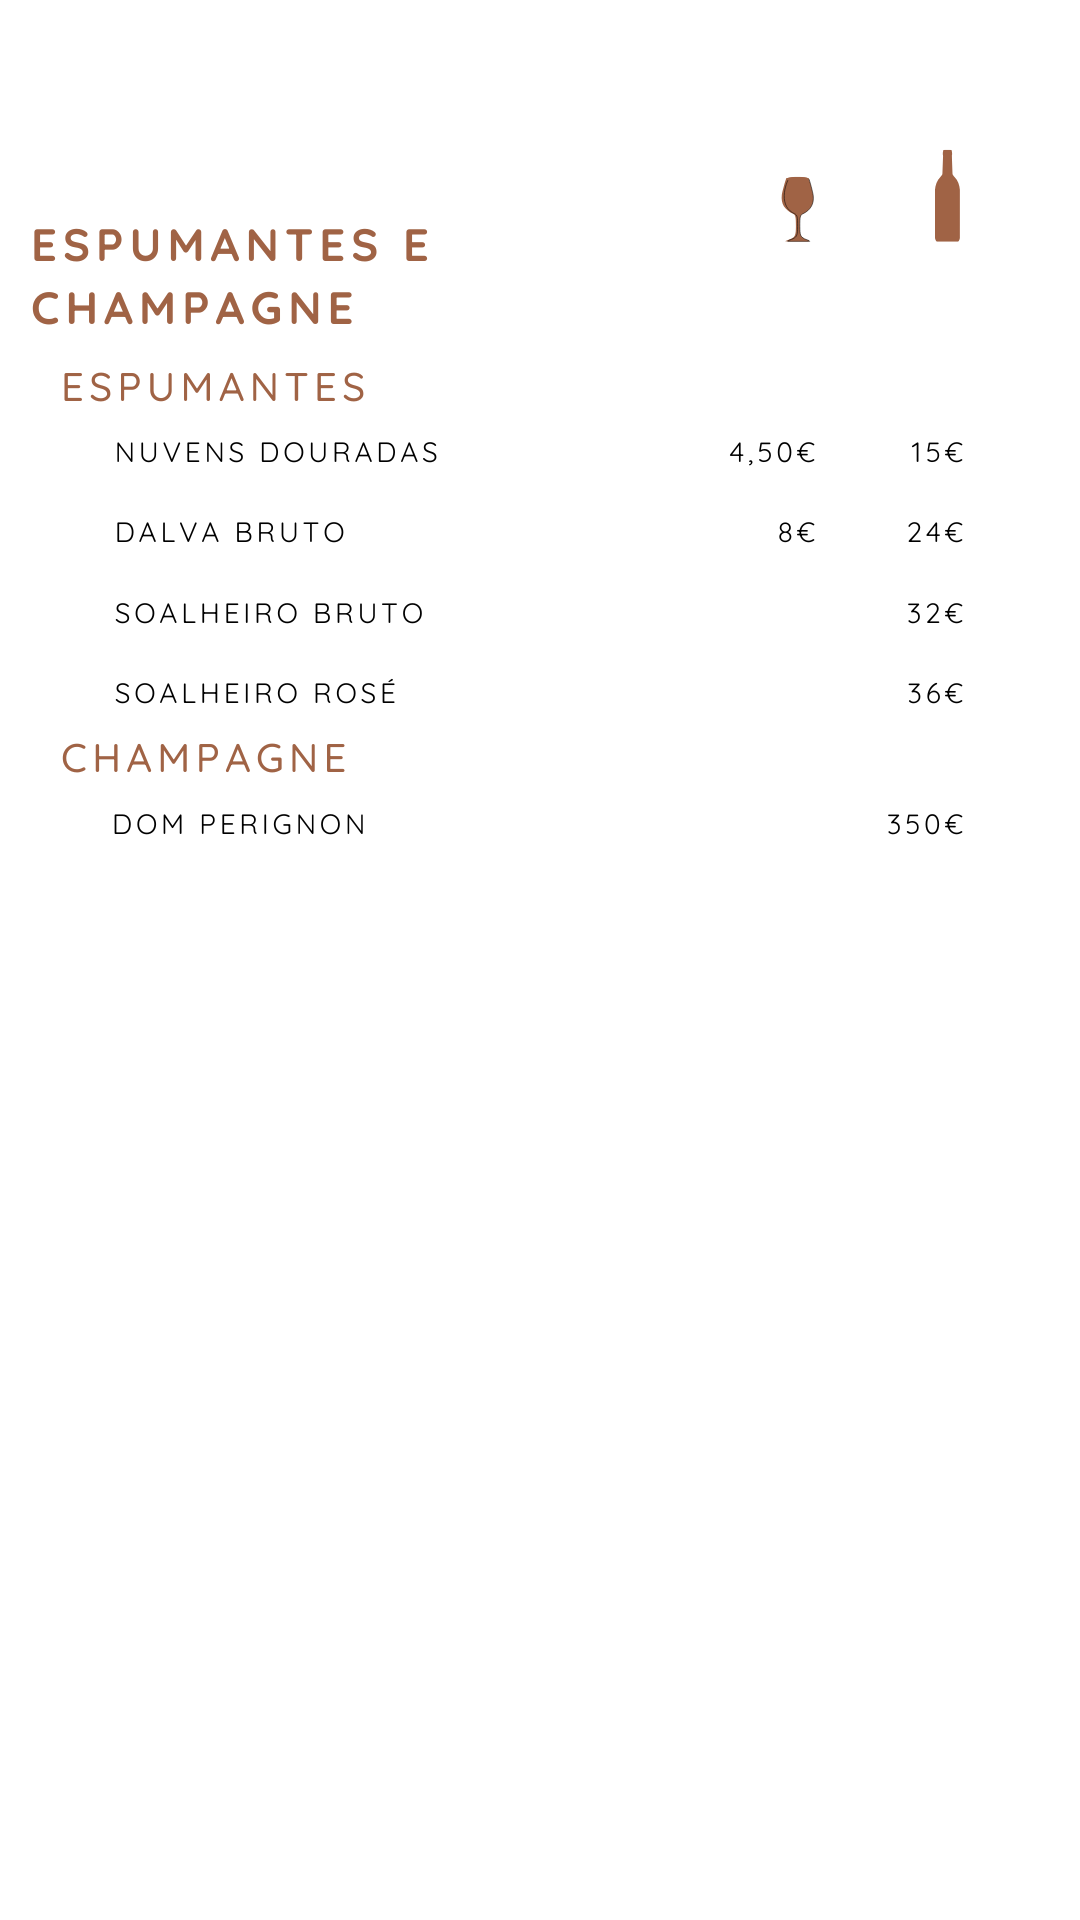
Task: Click the word "DOM"
Action: (x=149, y=825)
